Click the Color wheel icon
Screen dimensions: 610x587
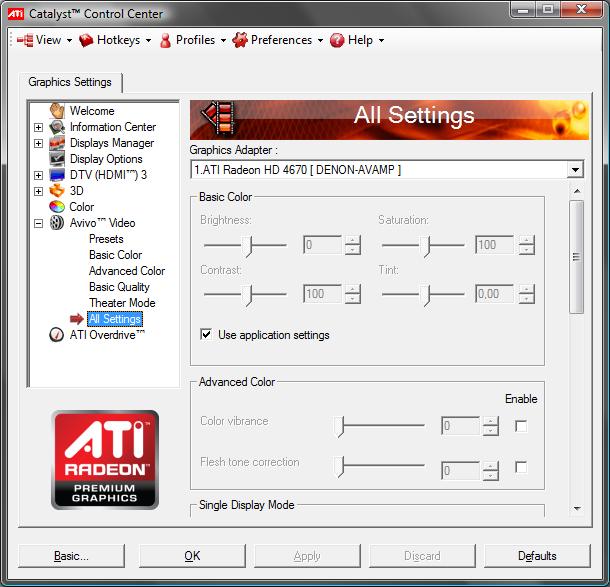pyautogui.click(x=58, y=207)
